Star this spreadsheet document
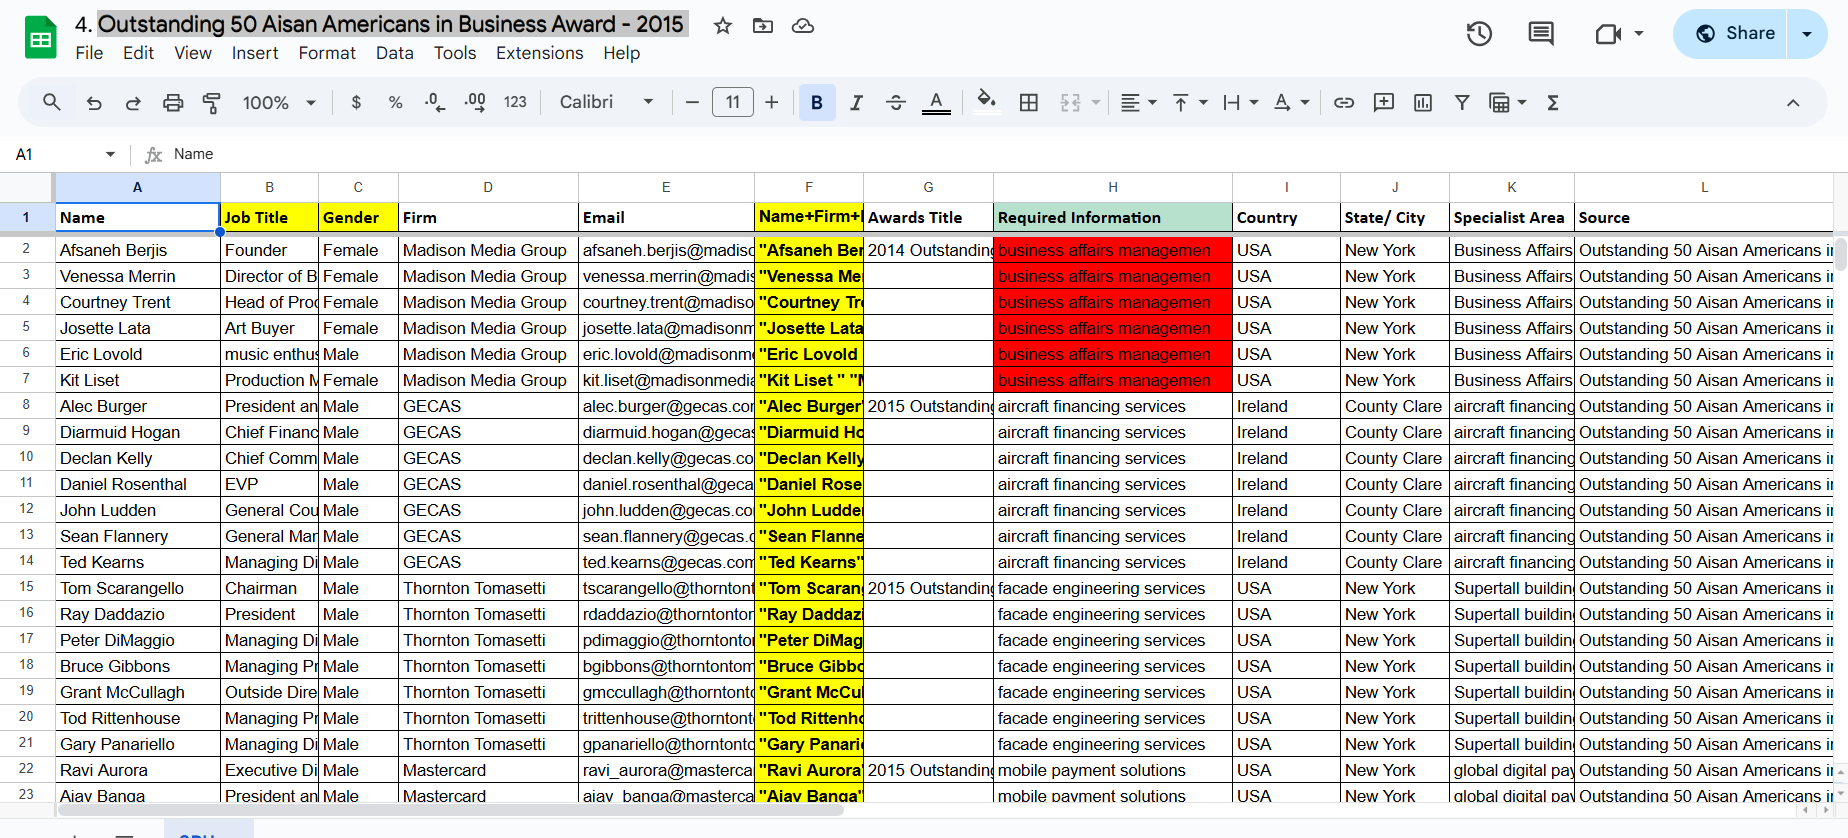The image size is (1848, 838). coord(722,26)
